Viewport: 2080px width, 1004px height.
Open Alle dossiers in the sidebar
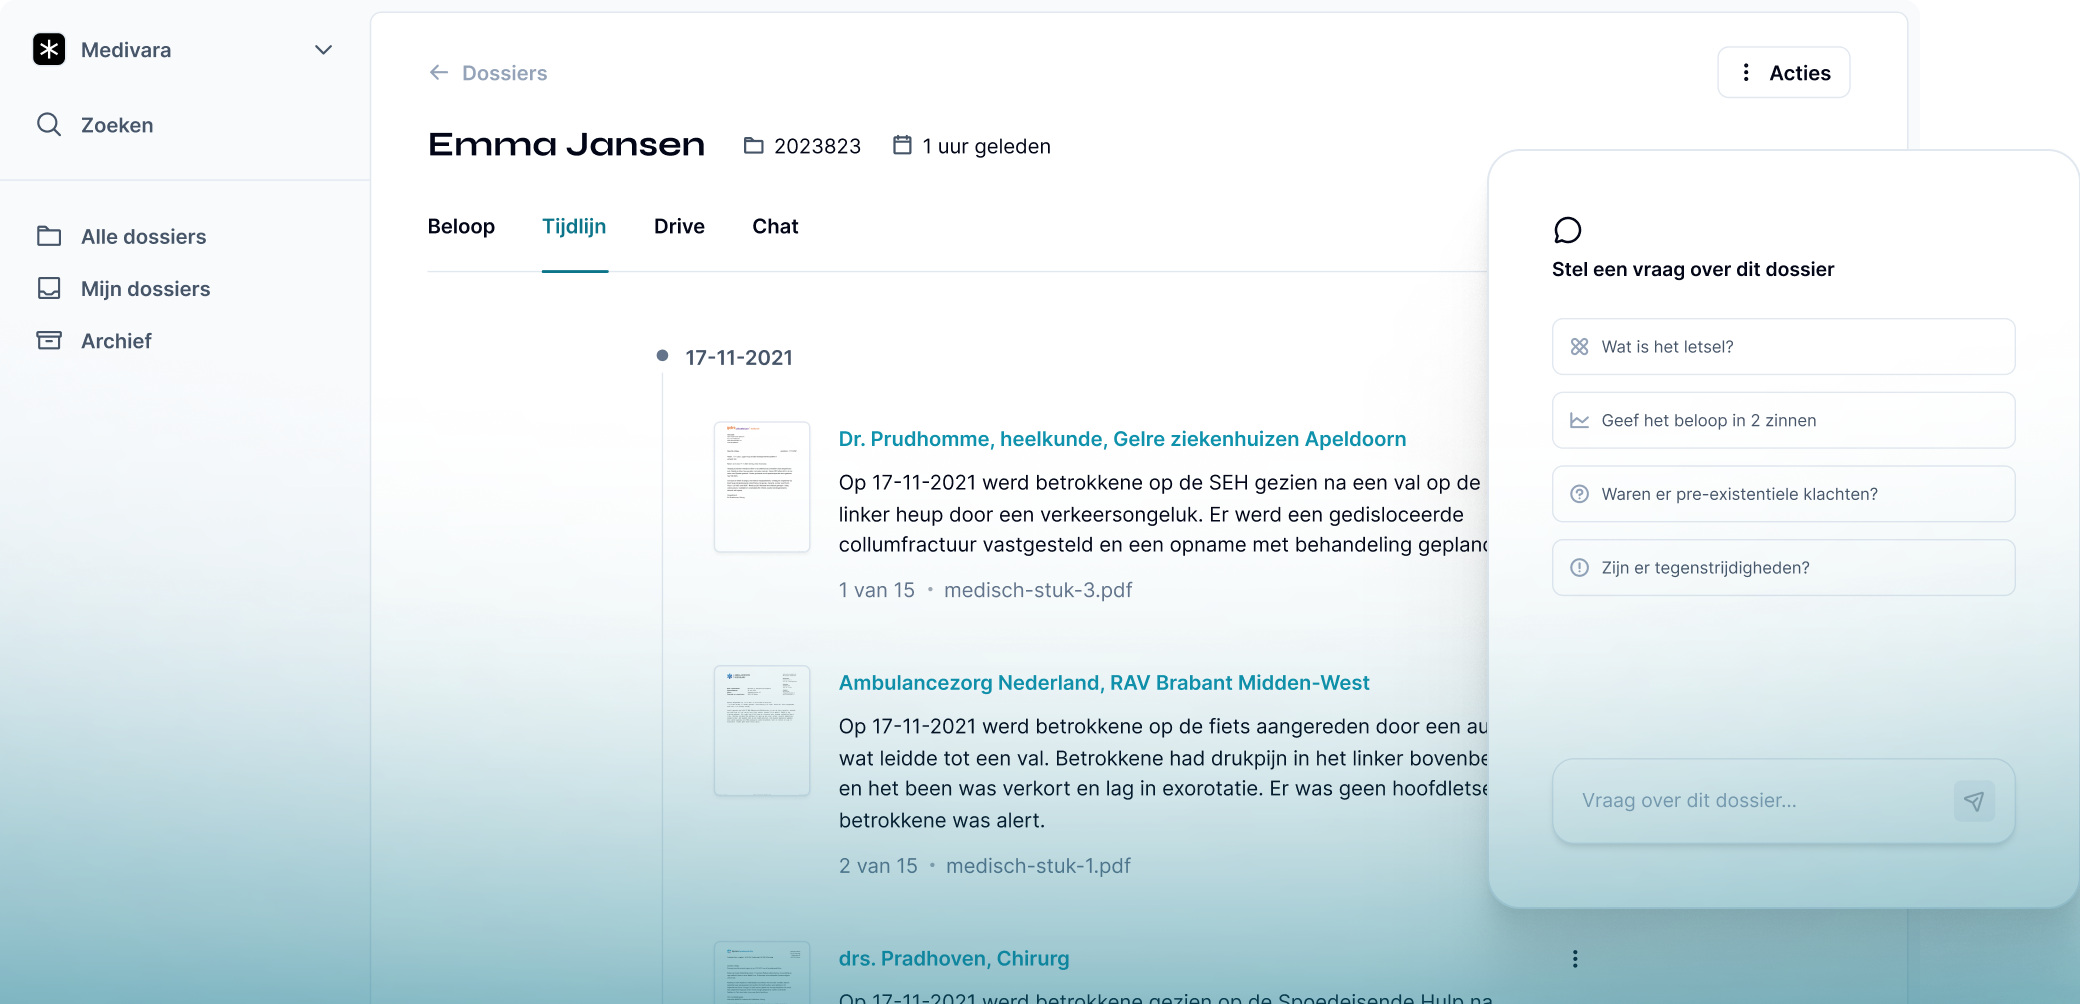[145, 237]
